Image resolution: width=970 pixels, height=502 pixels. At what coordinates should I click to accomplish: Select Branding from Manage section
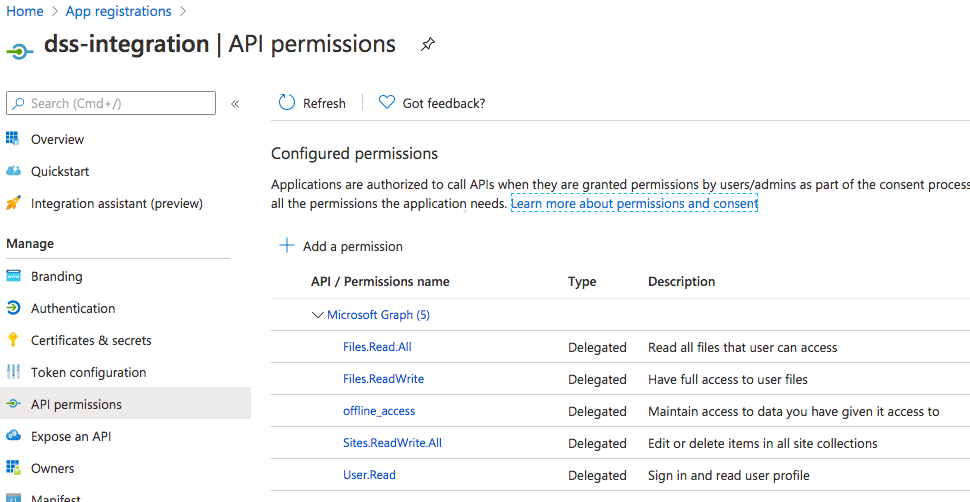pyautogui.click(x=56, y=276)
